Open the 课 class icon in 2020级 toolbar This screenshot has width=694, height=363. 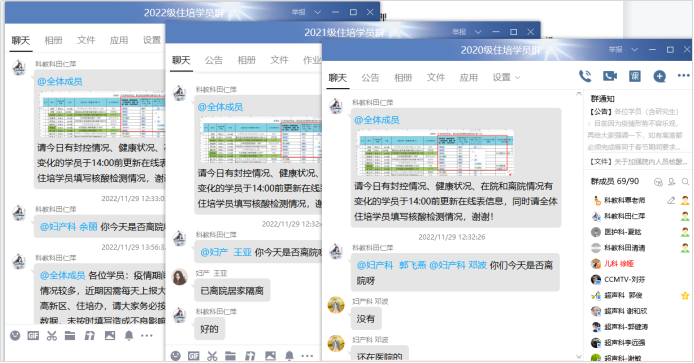[x=635, y=76]
